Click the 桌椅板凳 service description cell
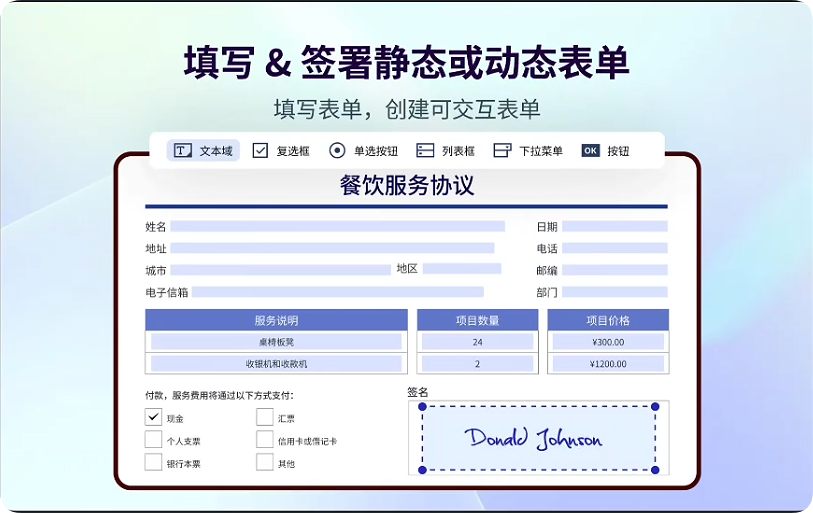Image resolution: width=813 pixels, height=513 pixels. pos(276,342)
